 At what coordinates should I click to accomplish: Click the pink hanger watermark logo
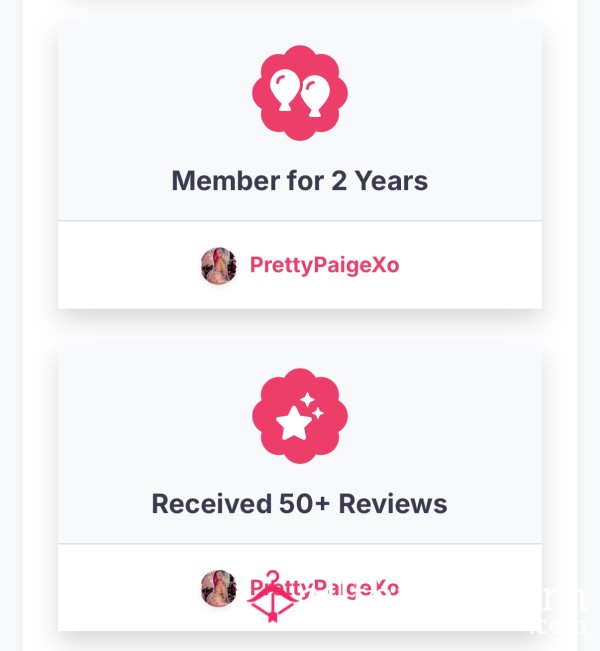coord(272,597)
